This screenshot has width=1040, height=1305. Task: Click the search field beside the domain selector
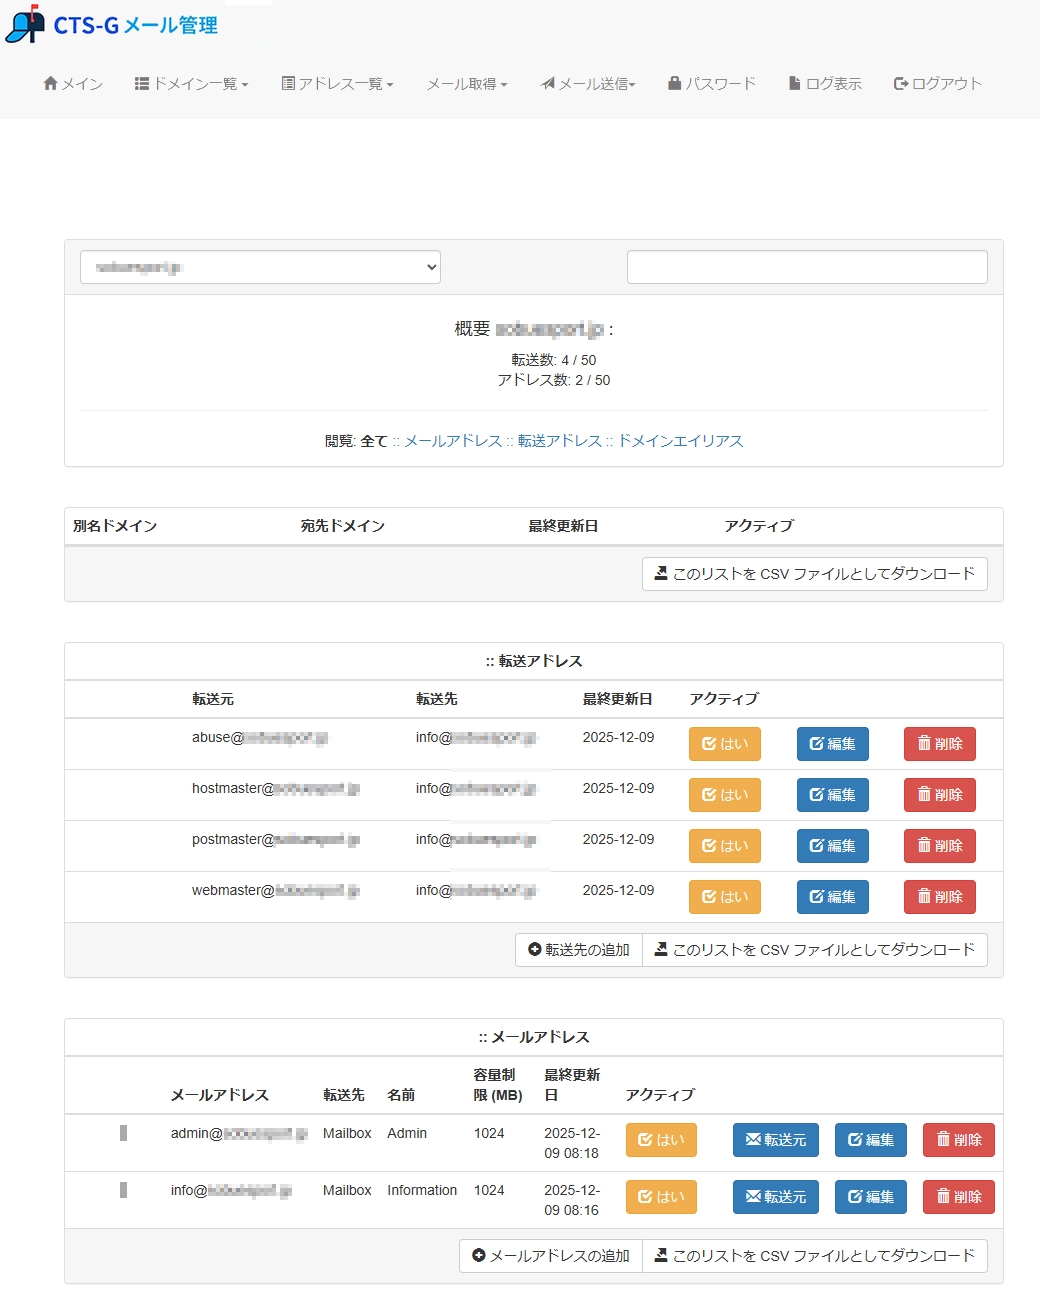[x=806, y=267]
